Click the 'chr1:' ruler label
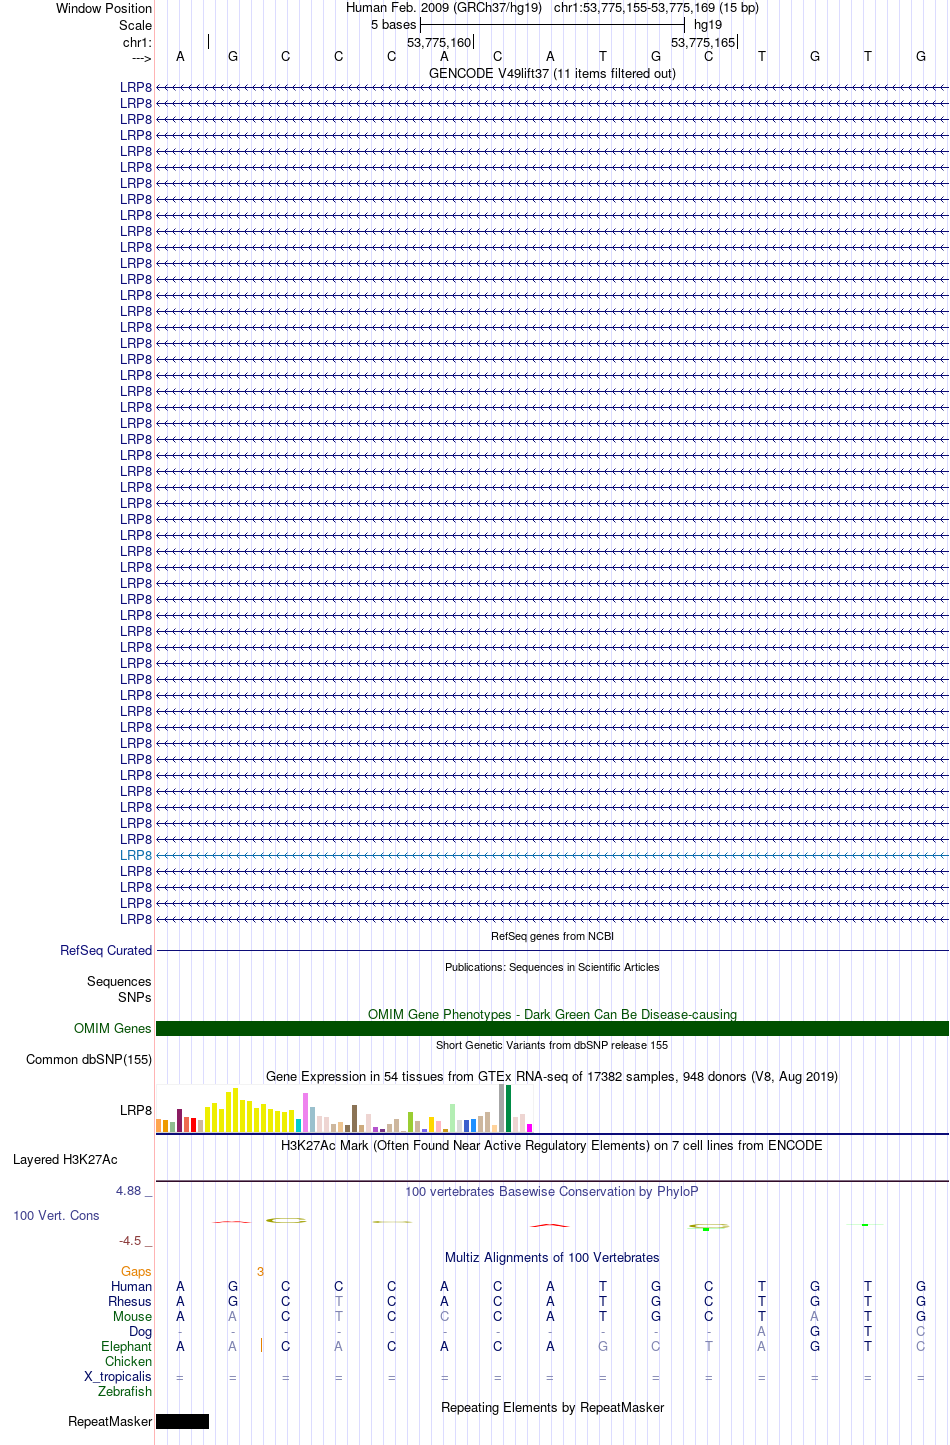Image resolution: width=950 pixels, height=1445 pixels. click(137, 43)
